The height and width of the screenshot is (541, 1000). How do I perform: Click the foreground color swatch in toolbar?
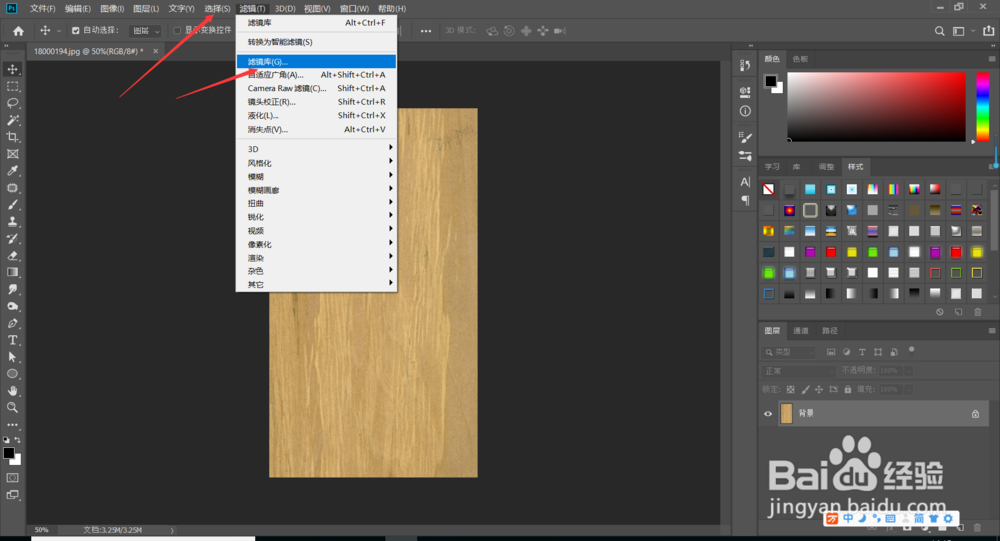pos(8,454)
